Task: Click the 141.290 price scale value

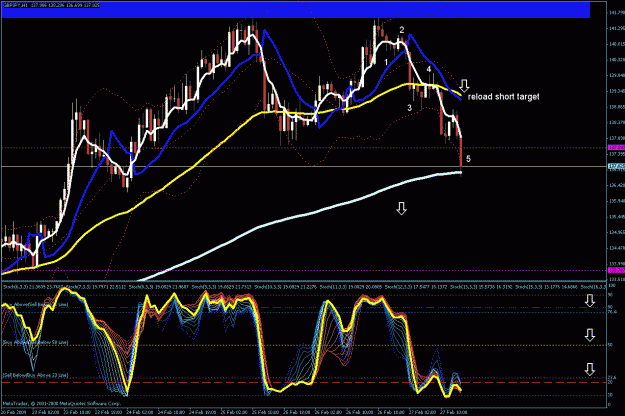Action: point(616,28)
